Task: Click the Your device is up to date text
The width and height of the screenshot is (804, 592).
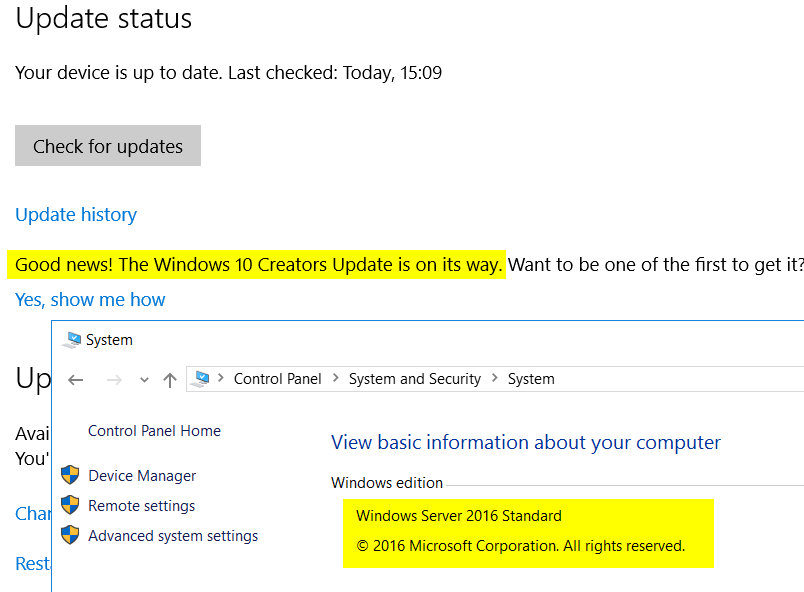Action: click(228, 73)
